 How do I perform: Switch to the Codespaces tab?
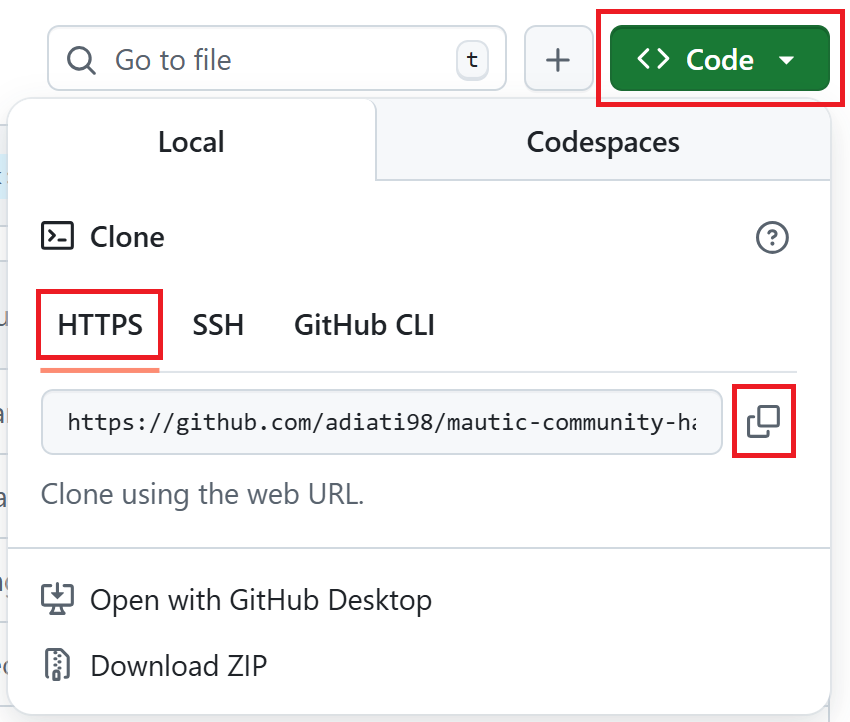[x=603, y=142]
